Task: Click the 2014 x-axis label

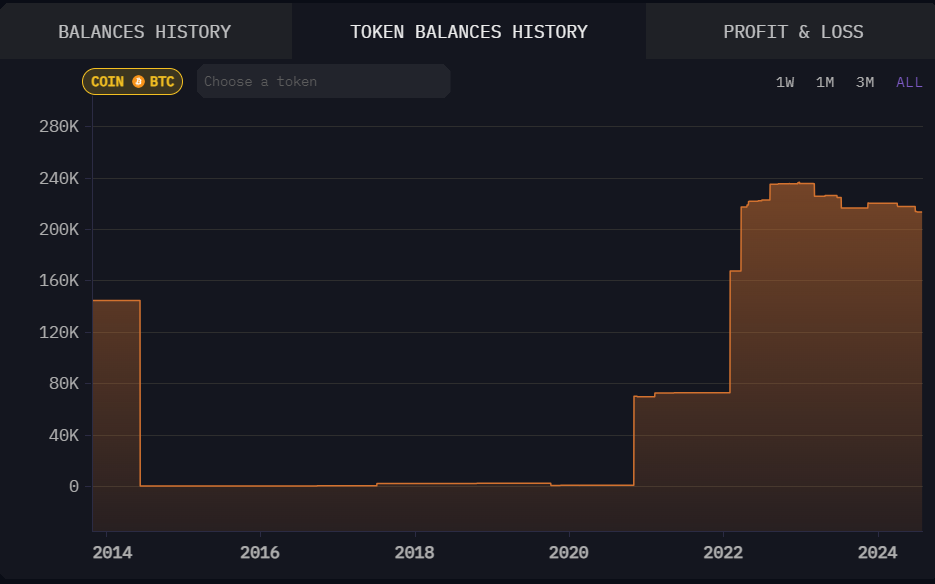Action: [x=112, y=553]
